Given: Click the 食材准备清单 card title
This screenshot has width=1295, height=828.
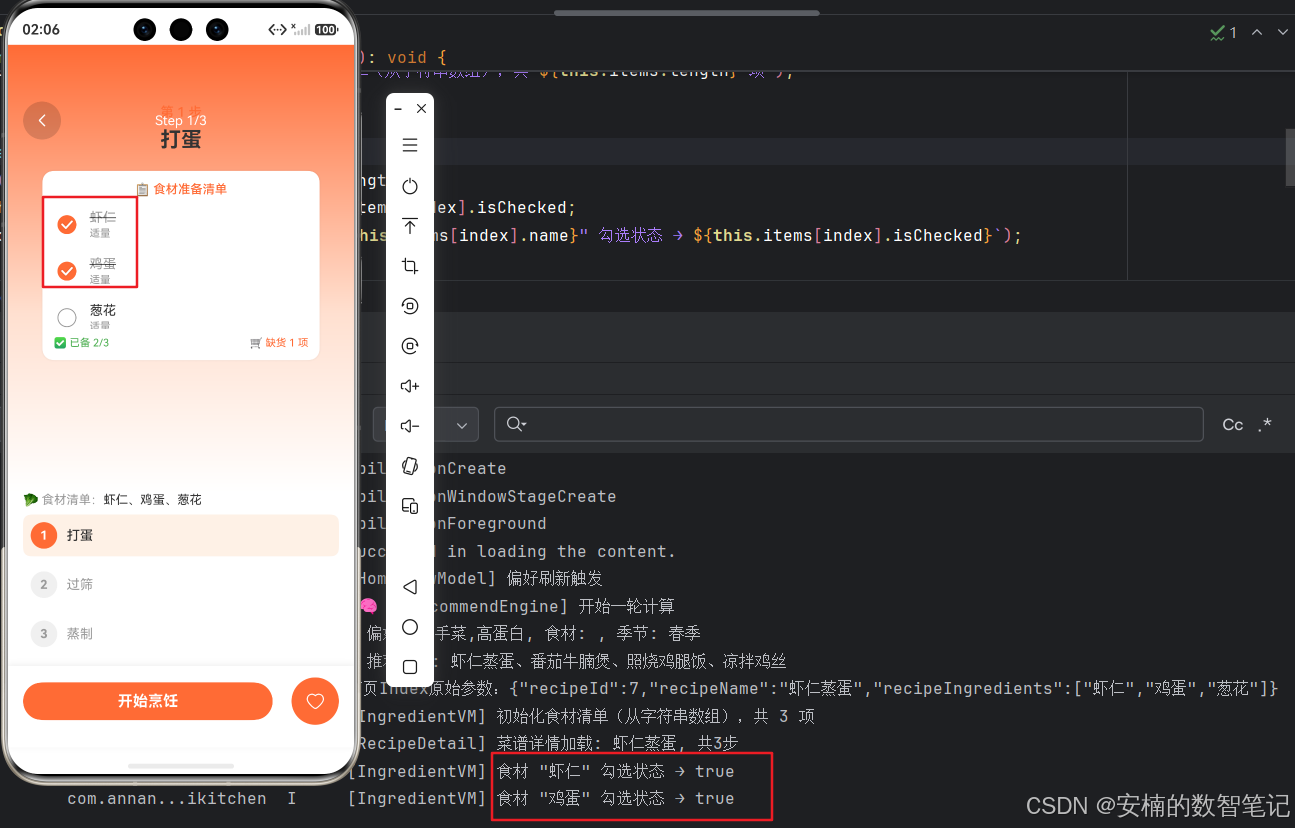Looking at the screenshot, I should point(181,189).
